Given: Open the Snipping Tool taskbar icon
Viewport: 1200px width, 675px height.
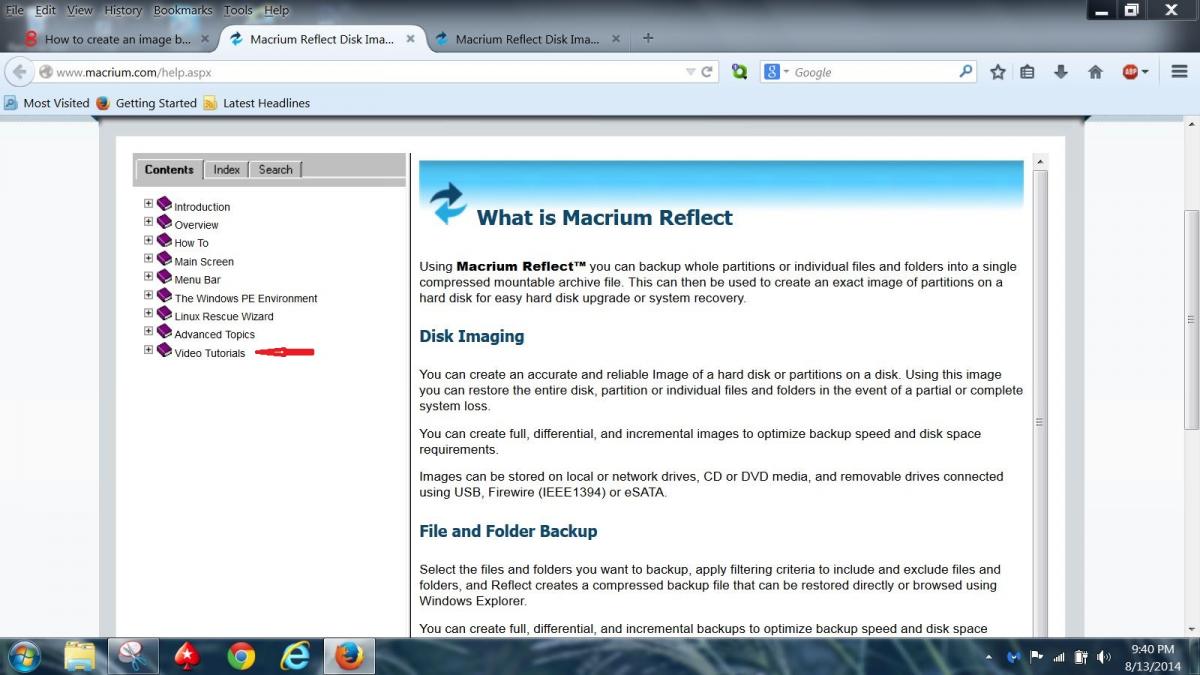Looking at the screenshot, I should [134, 656].
